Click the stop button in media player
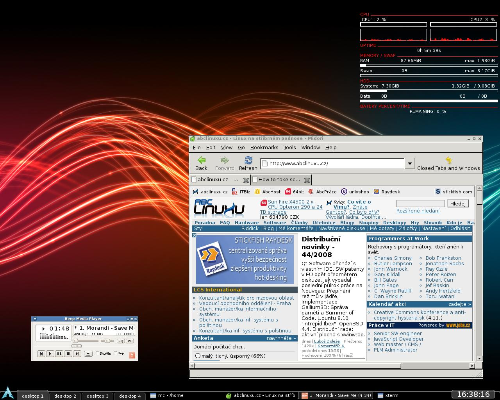This screenshot has height=400, width=500. coord(68,353)
